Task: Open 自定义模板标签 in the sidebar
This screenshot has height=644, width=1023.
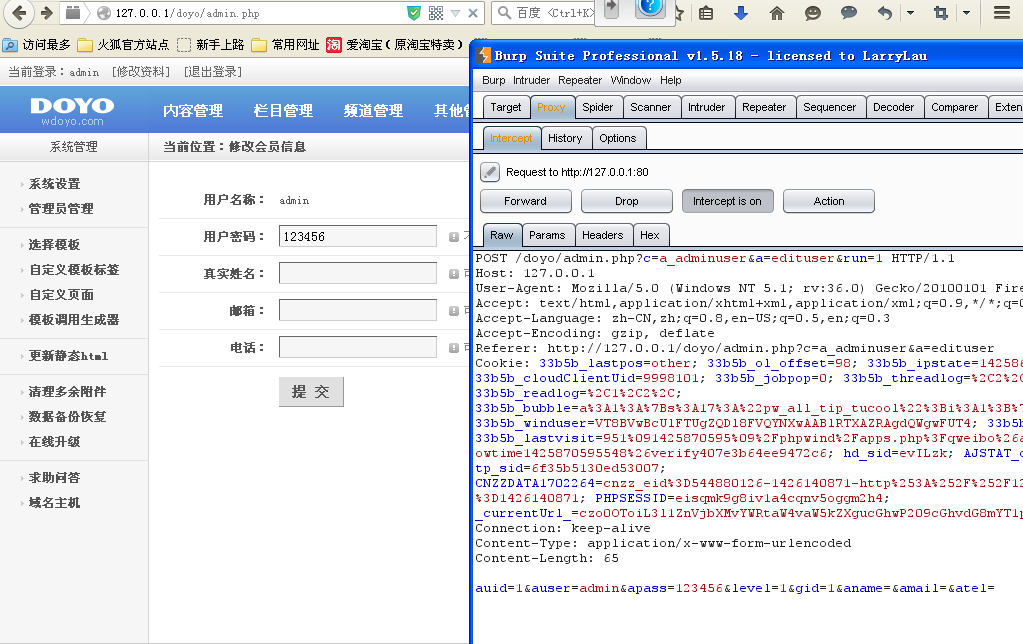Action: [74, 269]
